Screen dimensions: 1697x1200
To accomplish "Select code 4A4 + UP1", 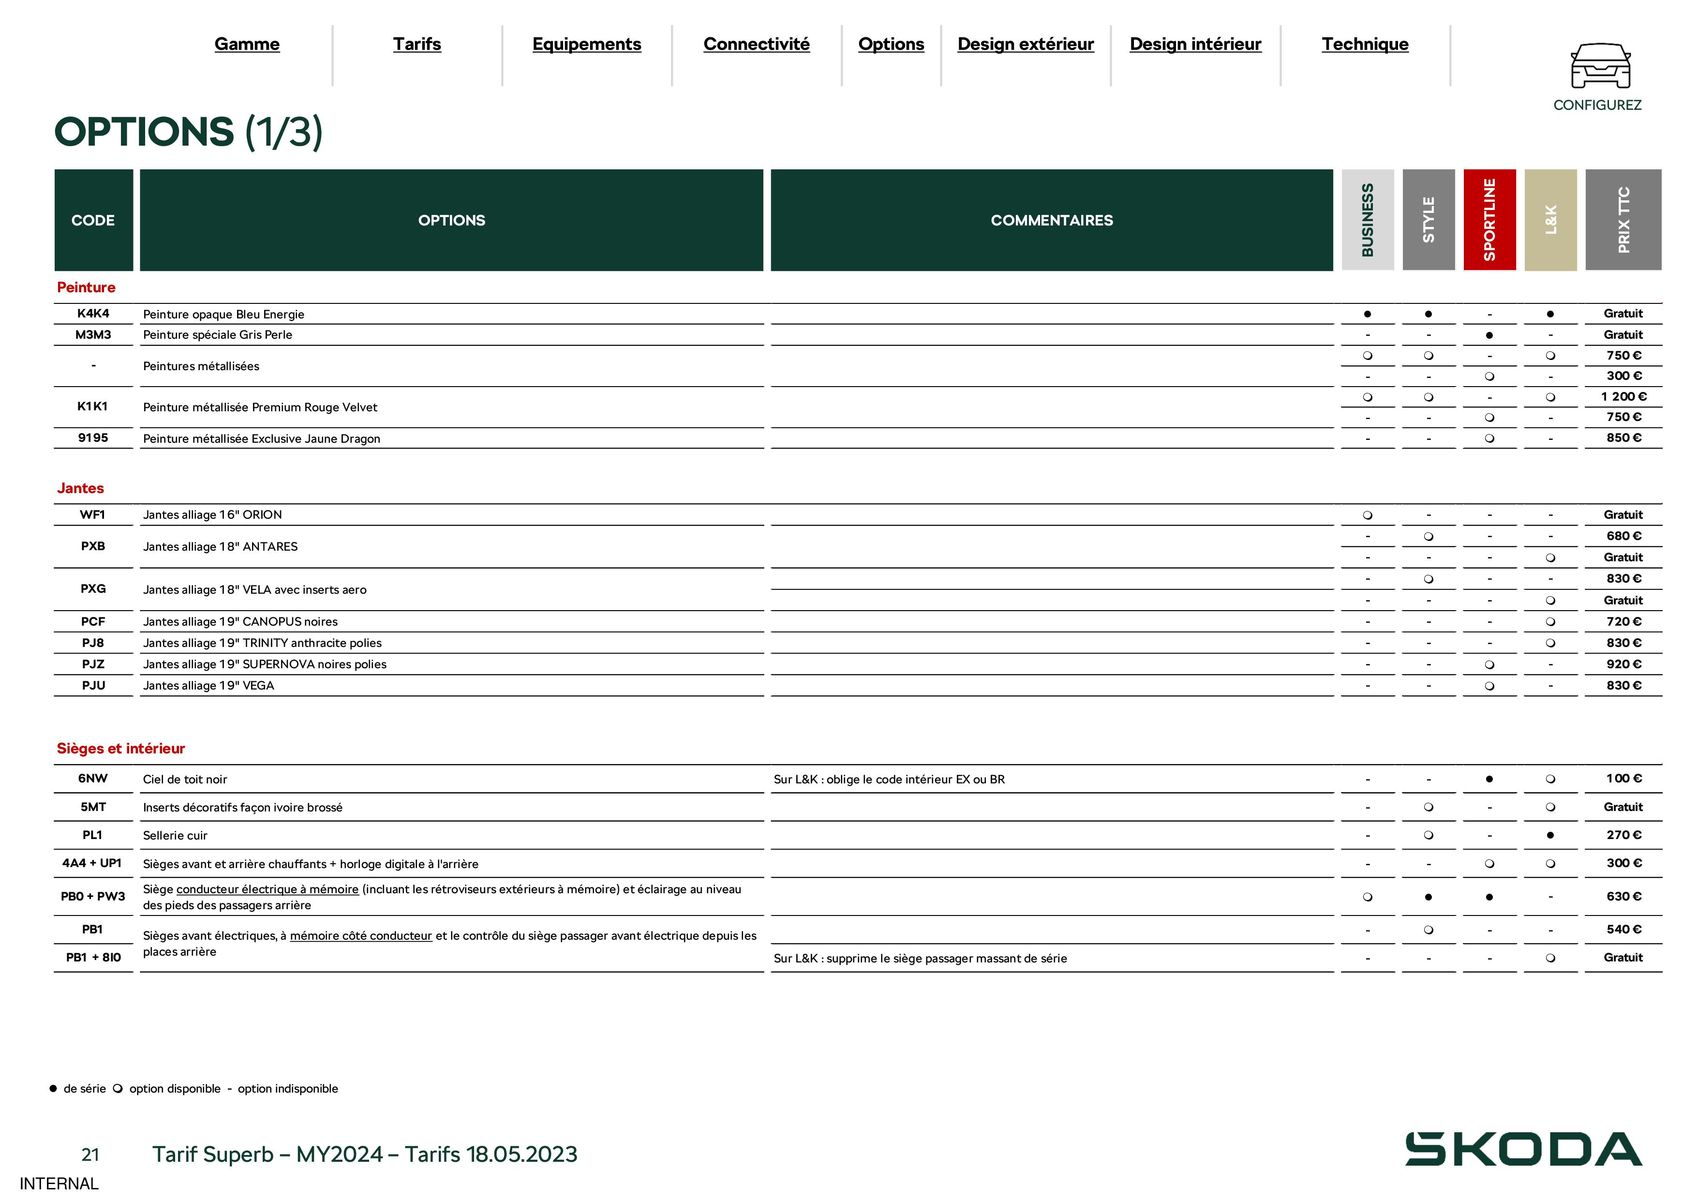I will tap(92, 863).
